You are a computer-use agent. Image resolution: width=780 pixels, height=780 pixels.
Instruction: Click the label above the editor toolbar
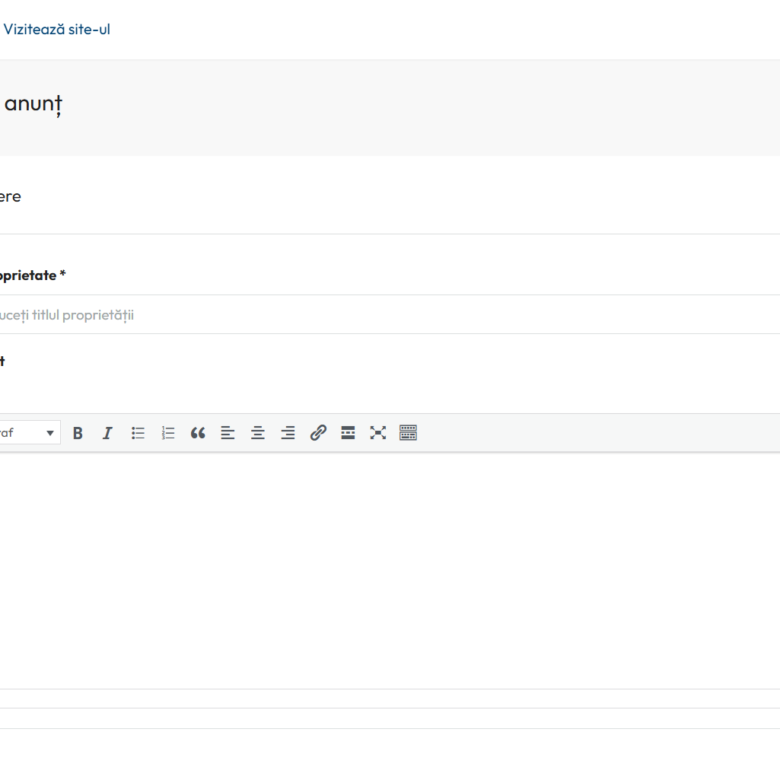click(x=3, y=361)
